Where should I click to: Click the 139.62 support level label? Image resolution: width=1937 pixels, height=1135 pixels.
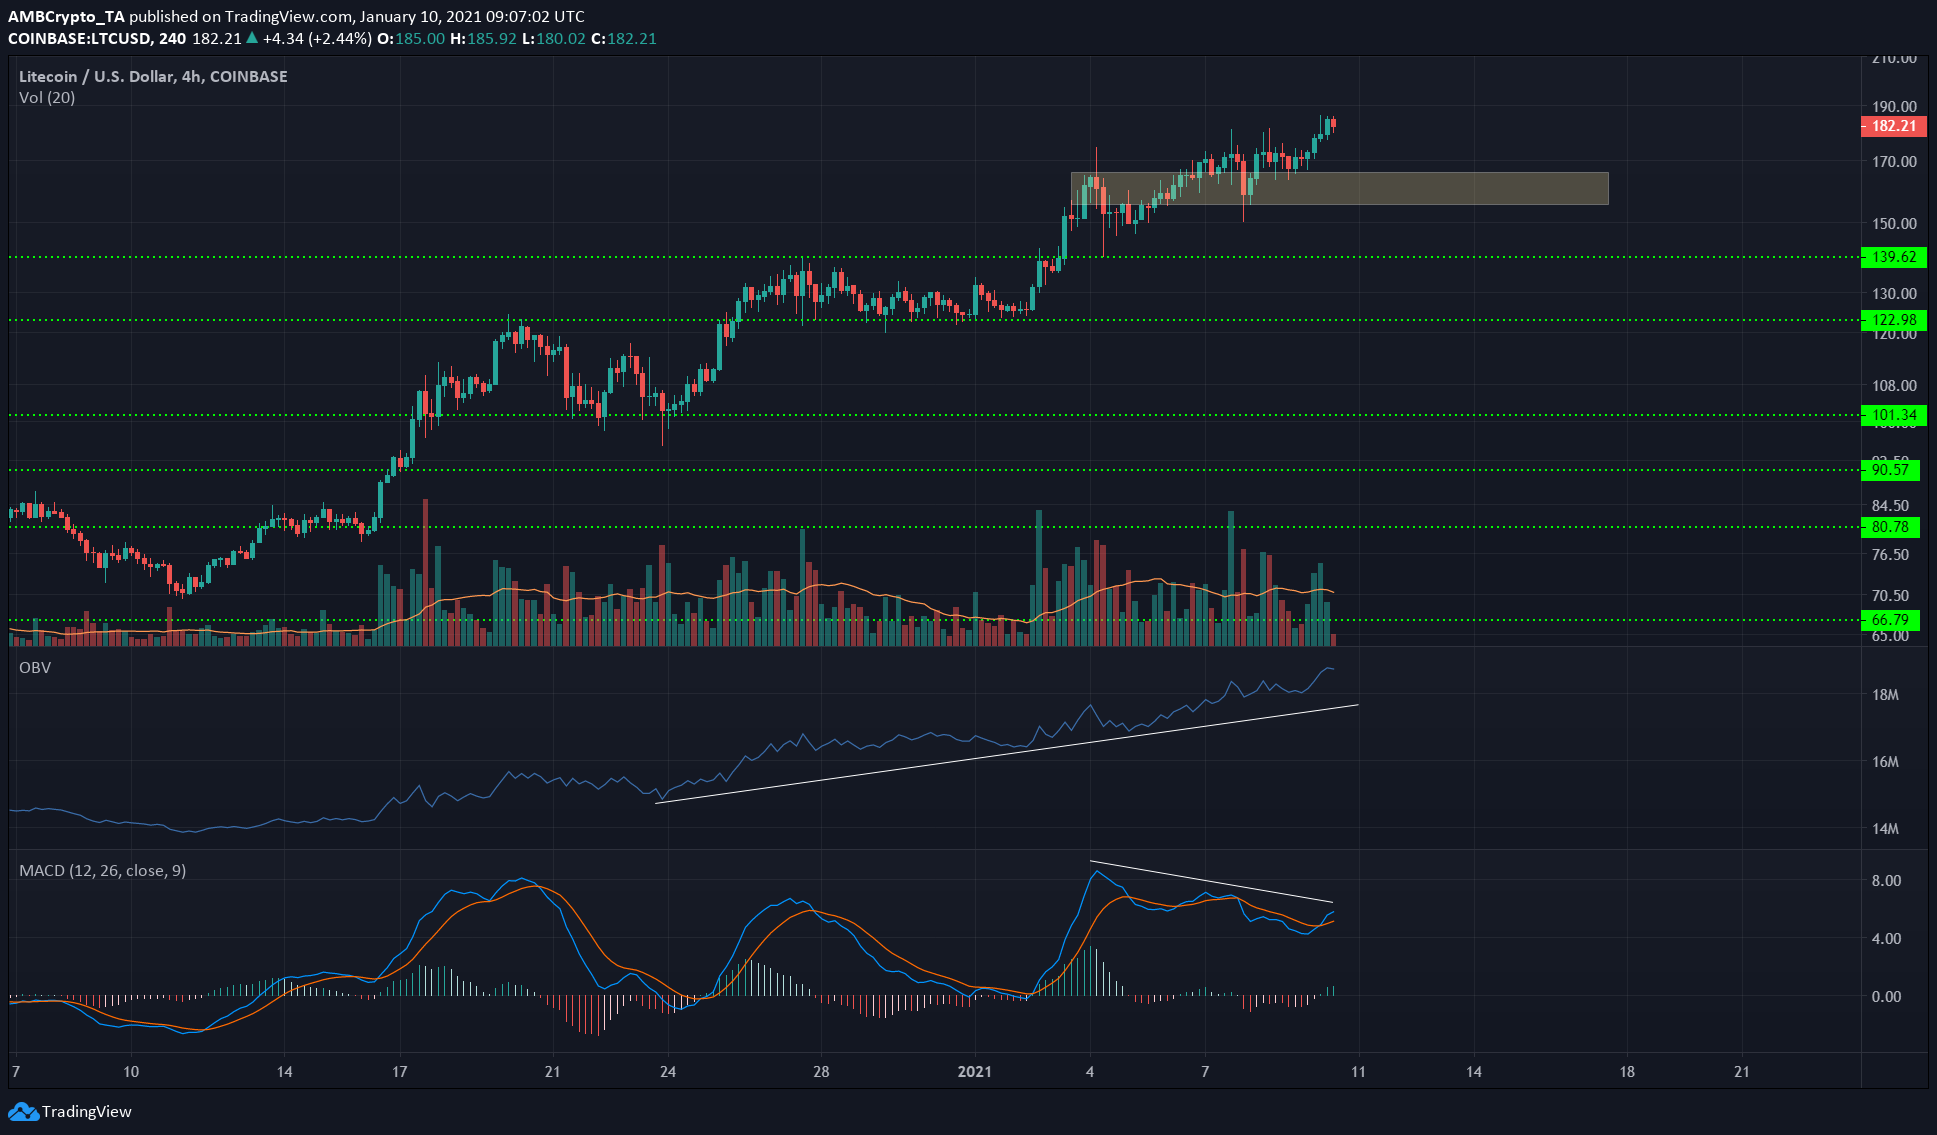pyautogui.click(x=1893, y=257)
